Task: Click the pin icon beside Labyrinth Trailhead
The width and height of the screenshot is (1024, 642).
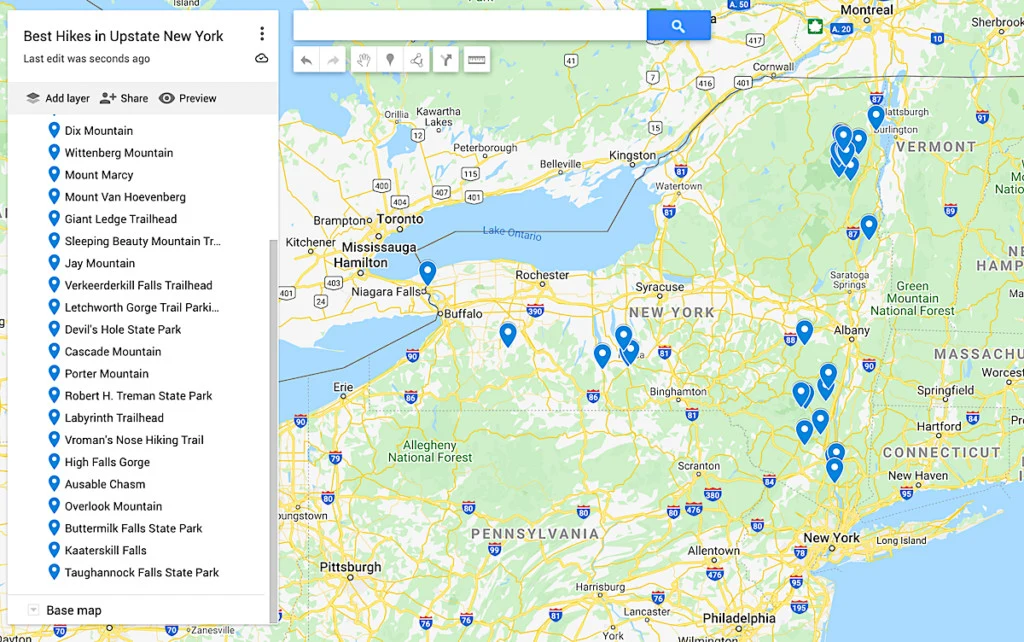Action: [54, 417]
